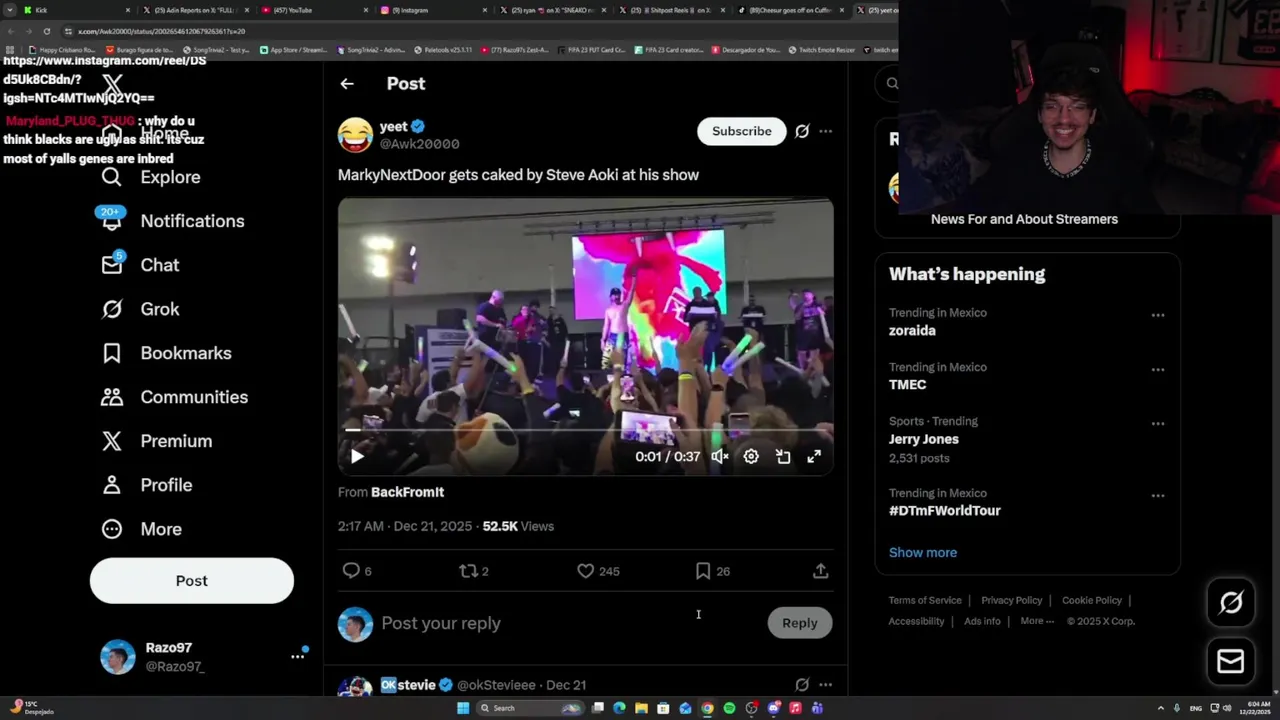Open the TMEC trending topic
This screenshot has height=720, width=1280.
(x=907, y=385)
